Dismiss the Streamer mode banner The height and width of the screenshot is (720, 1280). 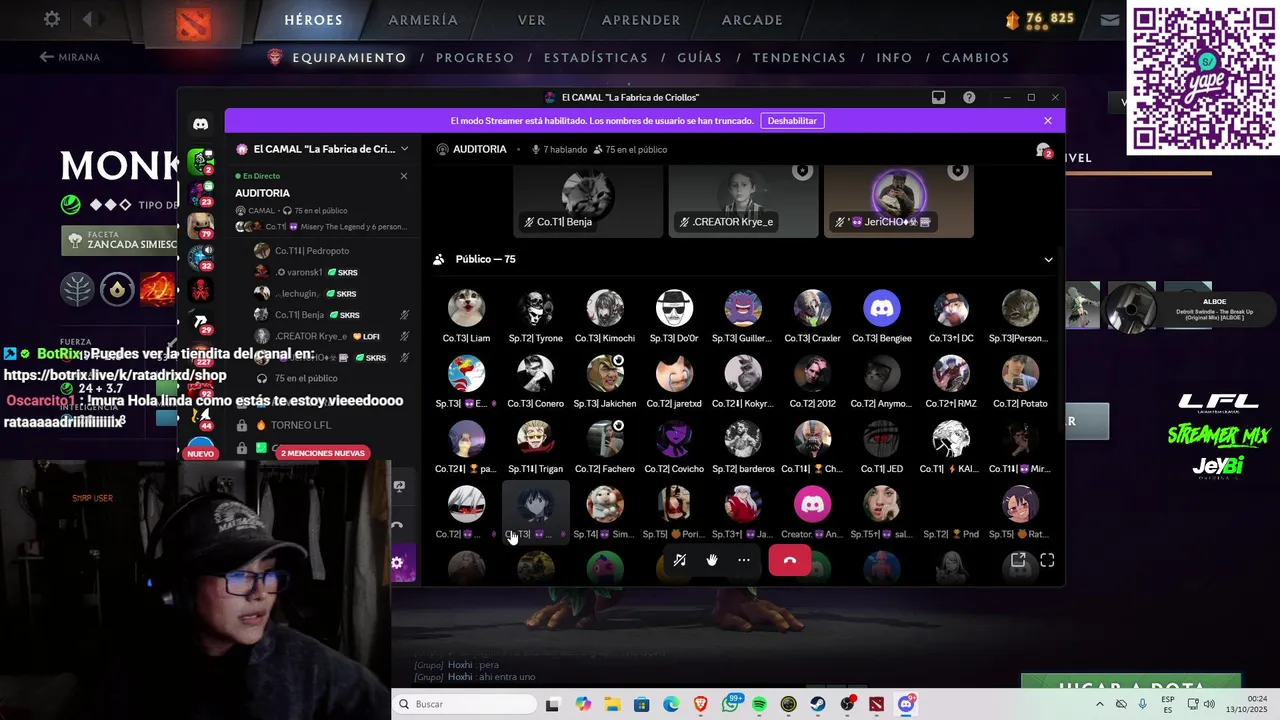1047,121
